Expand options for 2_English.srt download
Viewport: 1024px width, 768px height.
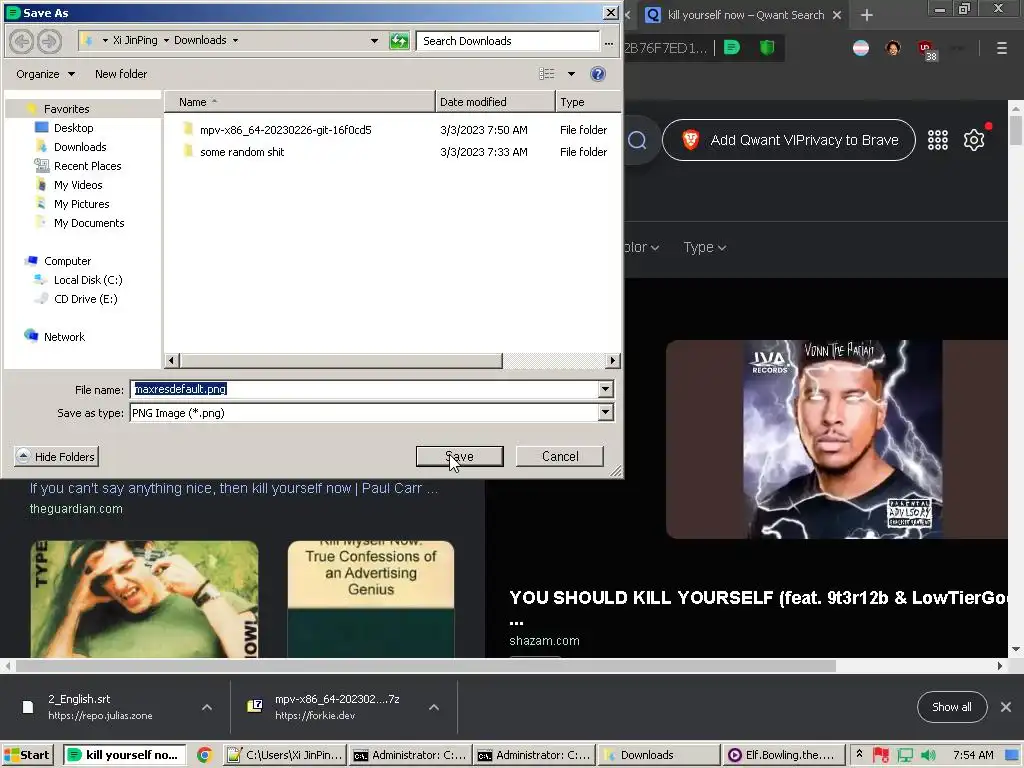pos(207,707)
